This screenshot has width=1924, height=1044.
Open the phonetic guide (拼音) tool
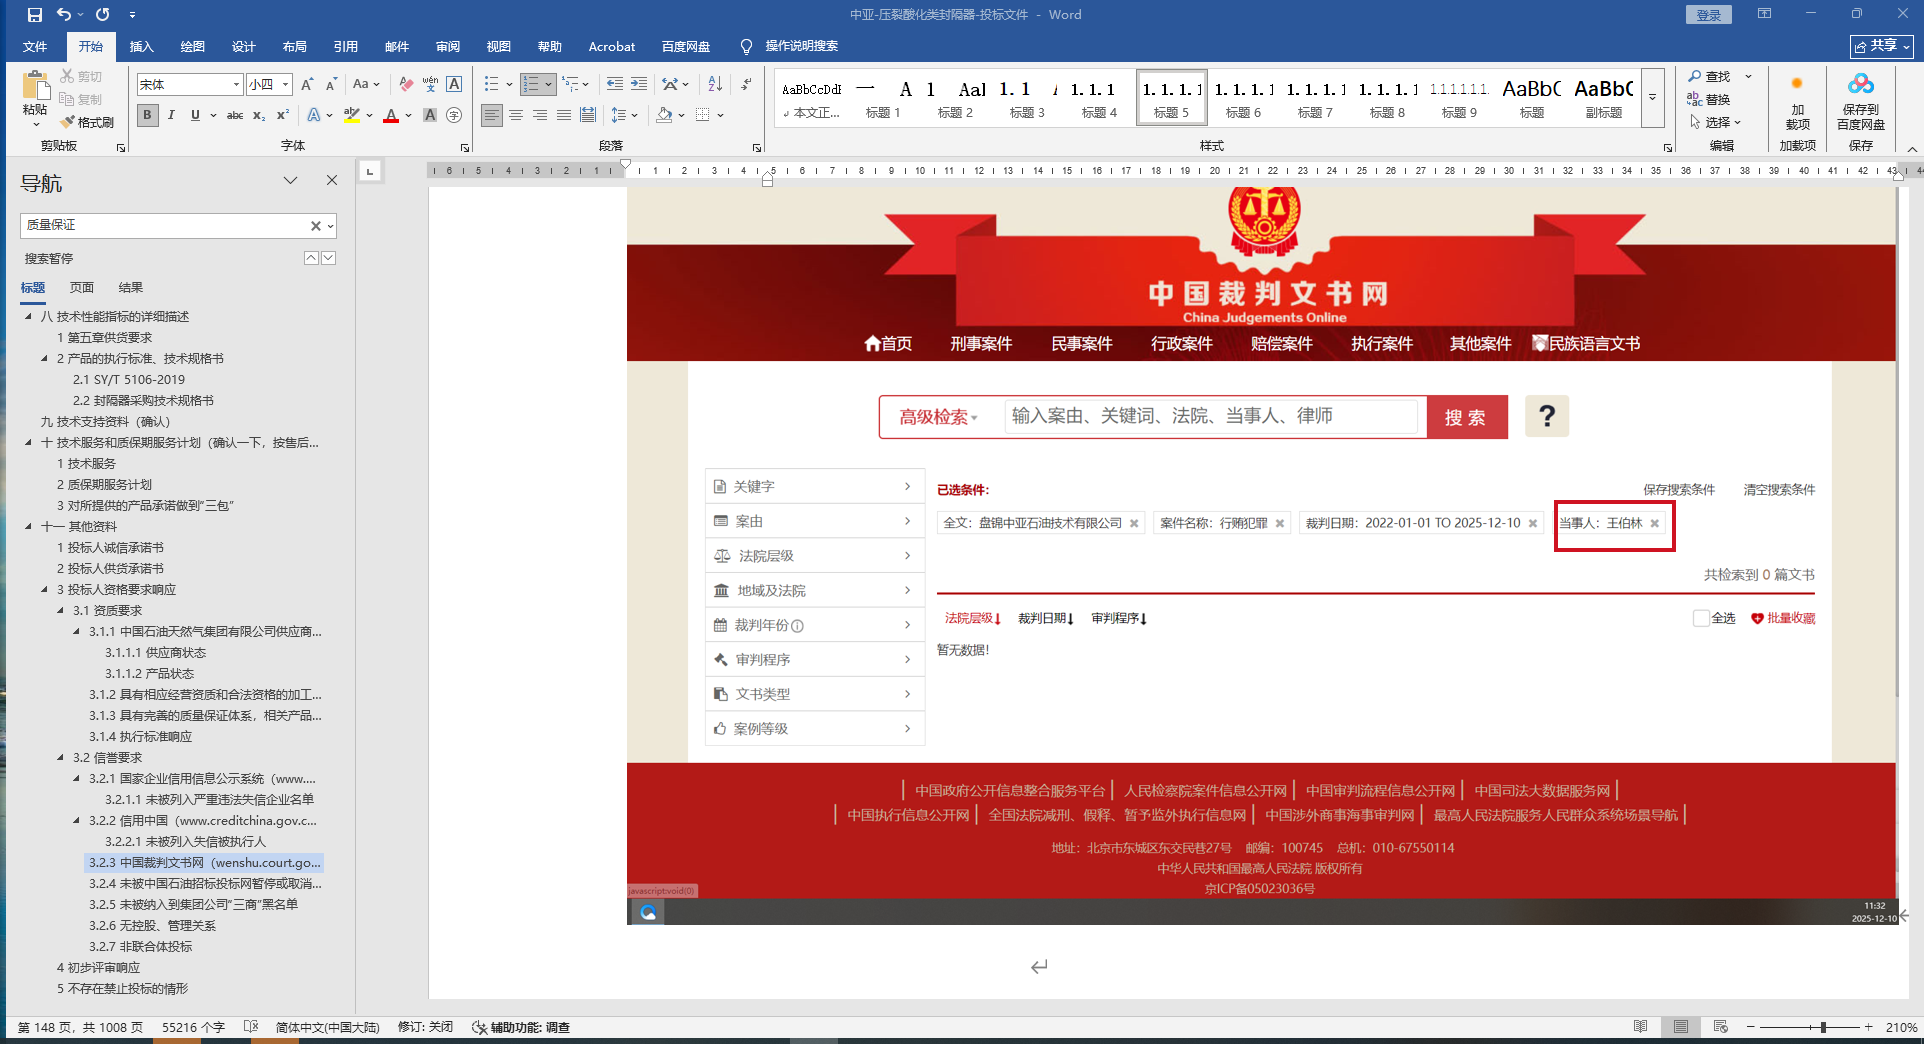point(430,85)
